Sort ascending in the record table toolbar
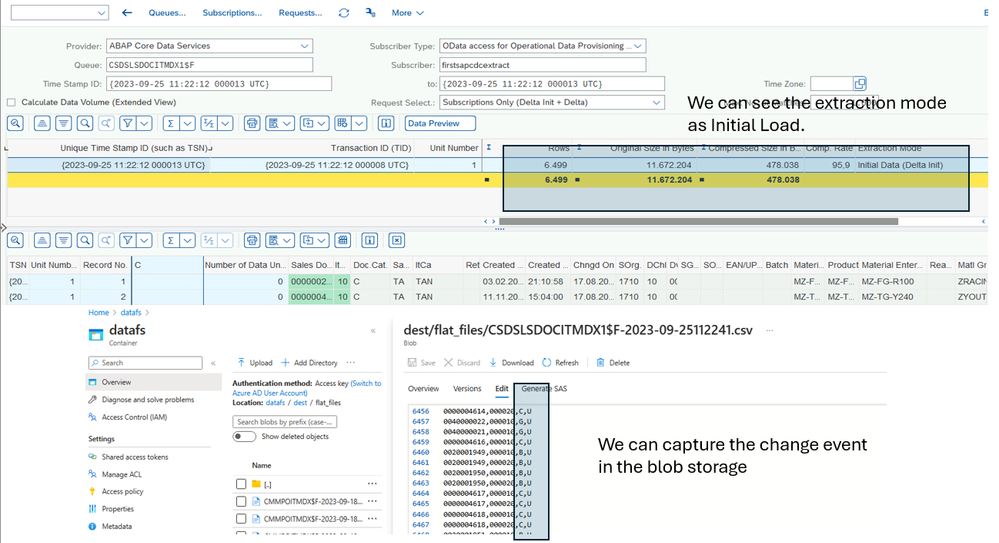This screenshot has width=999, height=543. 42,240
